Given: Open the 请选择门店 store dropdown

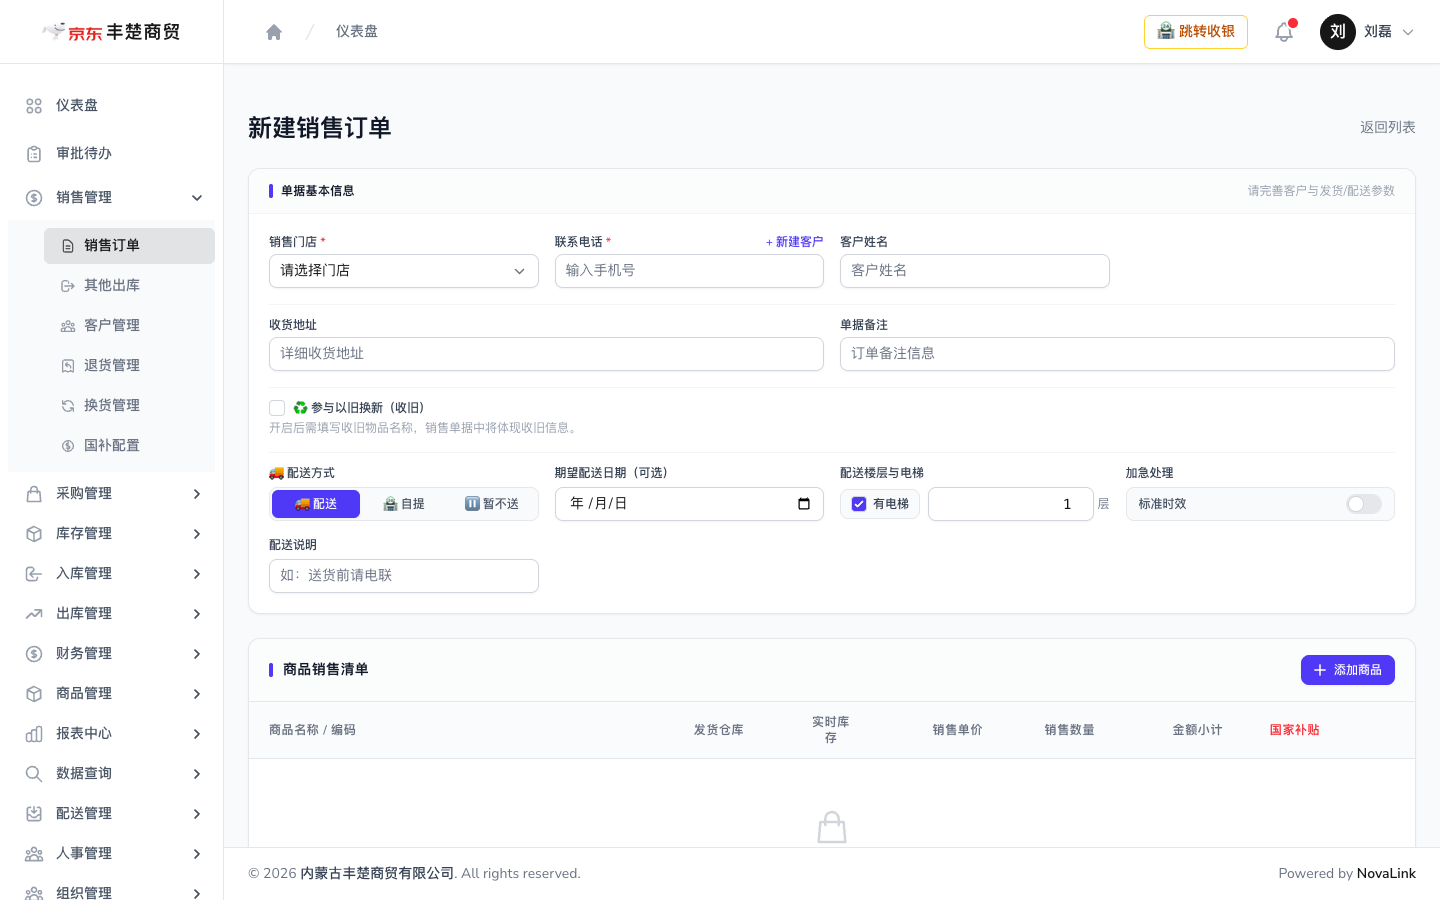Looking at the screenshot, I should [x=404, y=271].
